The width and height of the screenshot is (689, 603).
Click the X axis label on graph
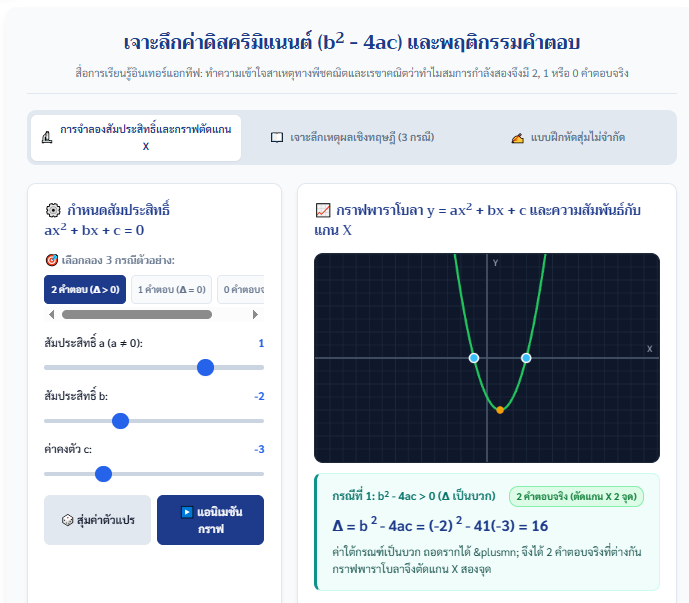(649, 349)
